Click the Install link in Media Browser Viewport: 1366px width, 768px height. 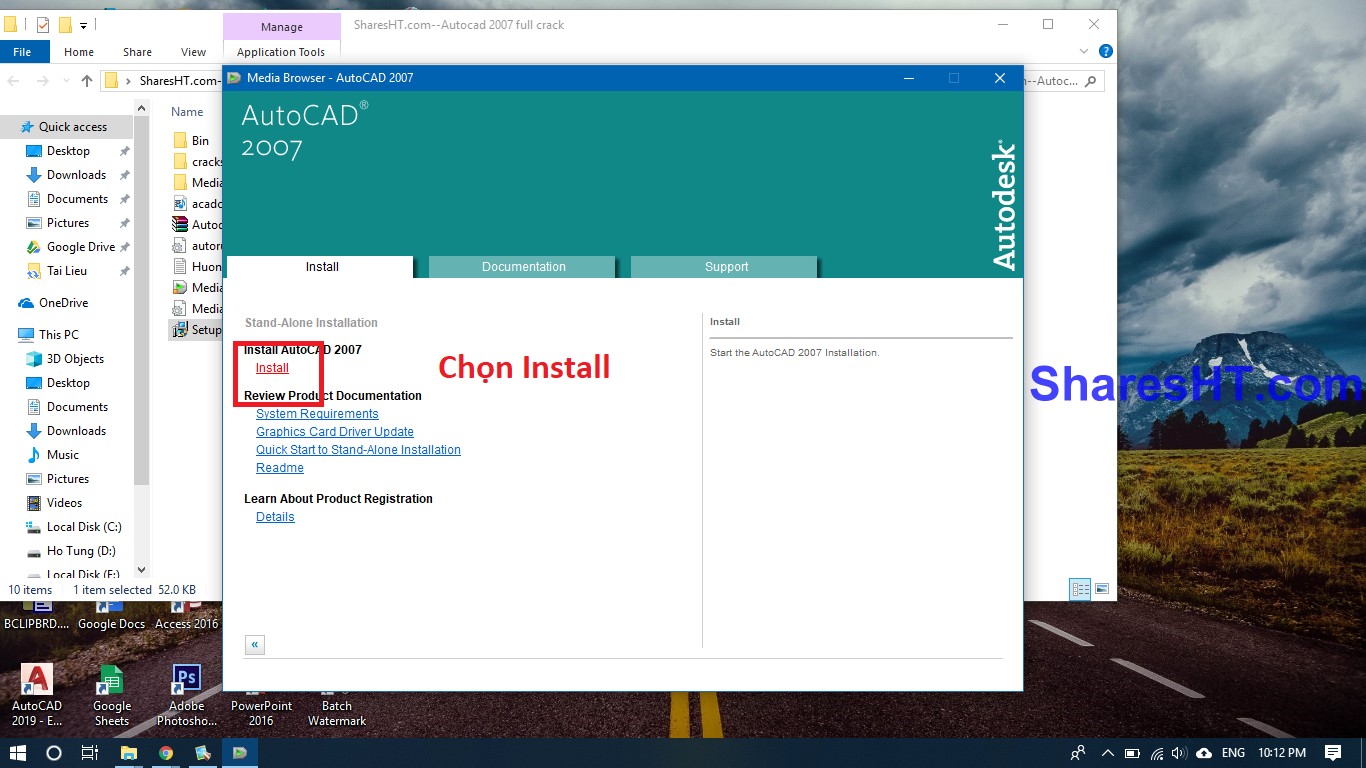pyautogui.click(x=272, y=368)
